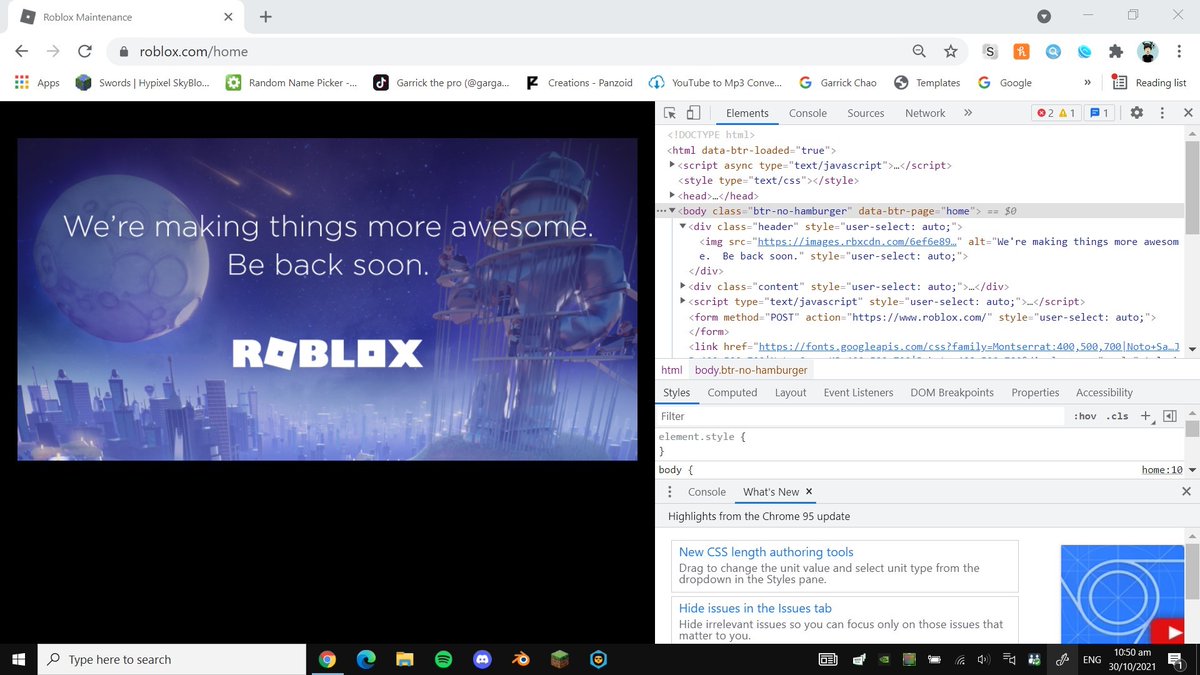
Task: Open the Properties tab
Action: (1035, 392)
